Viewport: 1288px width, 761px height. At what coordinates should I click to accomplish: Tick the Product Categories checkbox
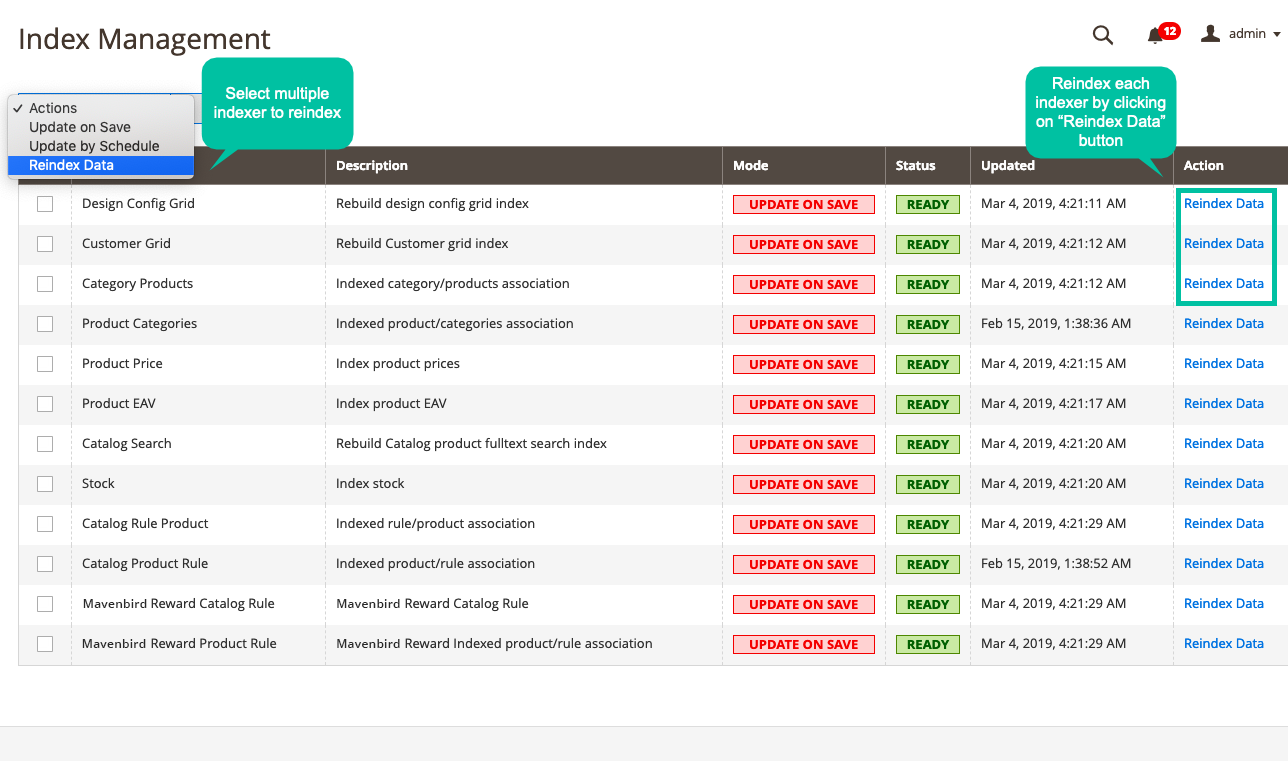pyautogui.click(x=45, y=324)
